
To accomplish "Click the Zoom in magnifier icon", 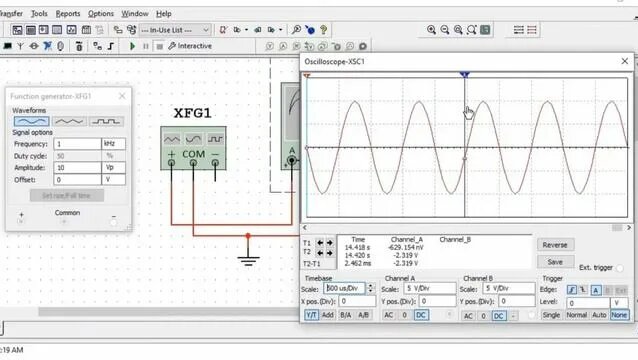I will point(431,30).
